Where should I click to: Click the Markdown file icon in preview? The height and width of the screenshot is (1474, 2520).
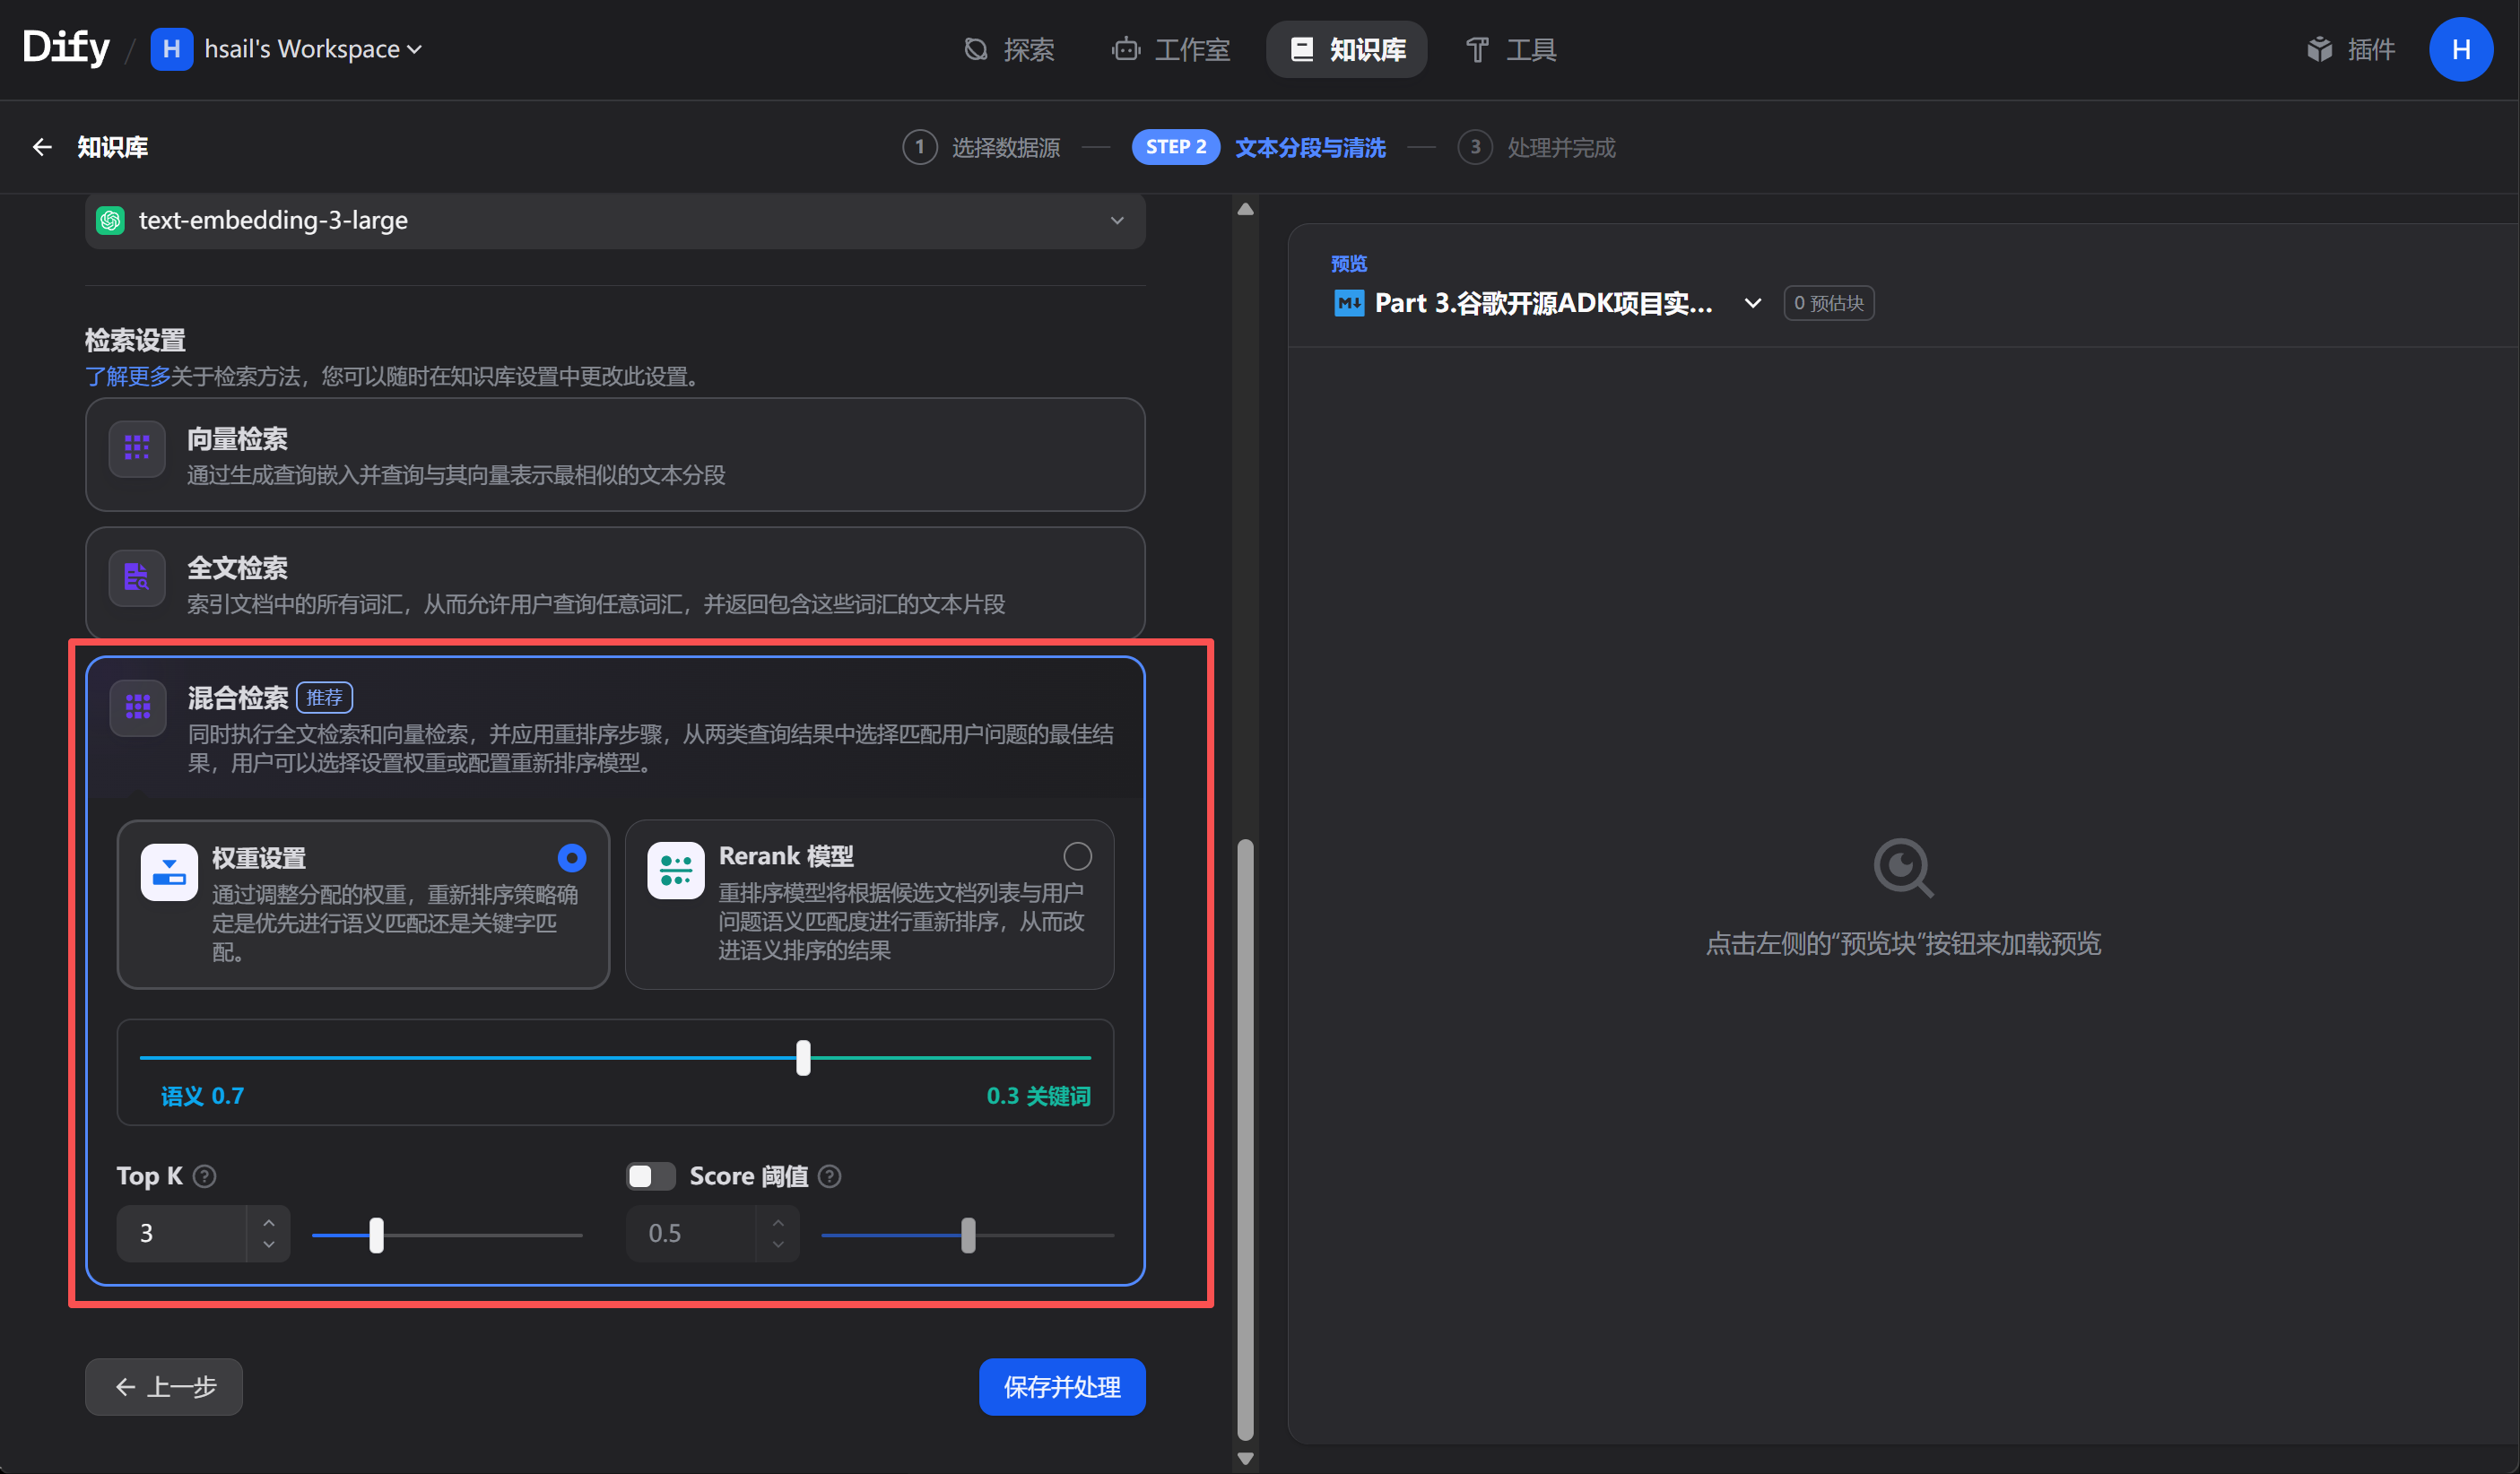coord(1349,303)
